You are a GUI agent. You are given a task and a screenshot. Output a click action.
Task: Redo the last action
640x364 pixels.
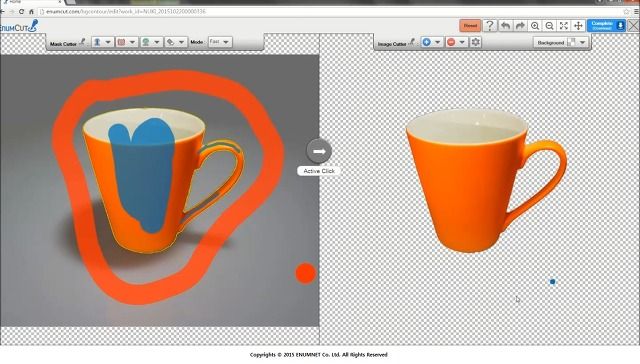point(520,26)
